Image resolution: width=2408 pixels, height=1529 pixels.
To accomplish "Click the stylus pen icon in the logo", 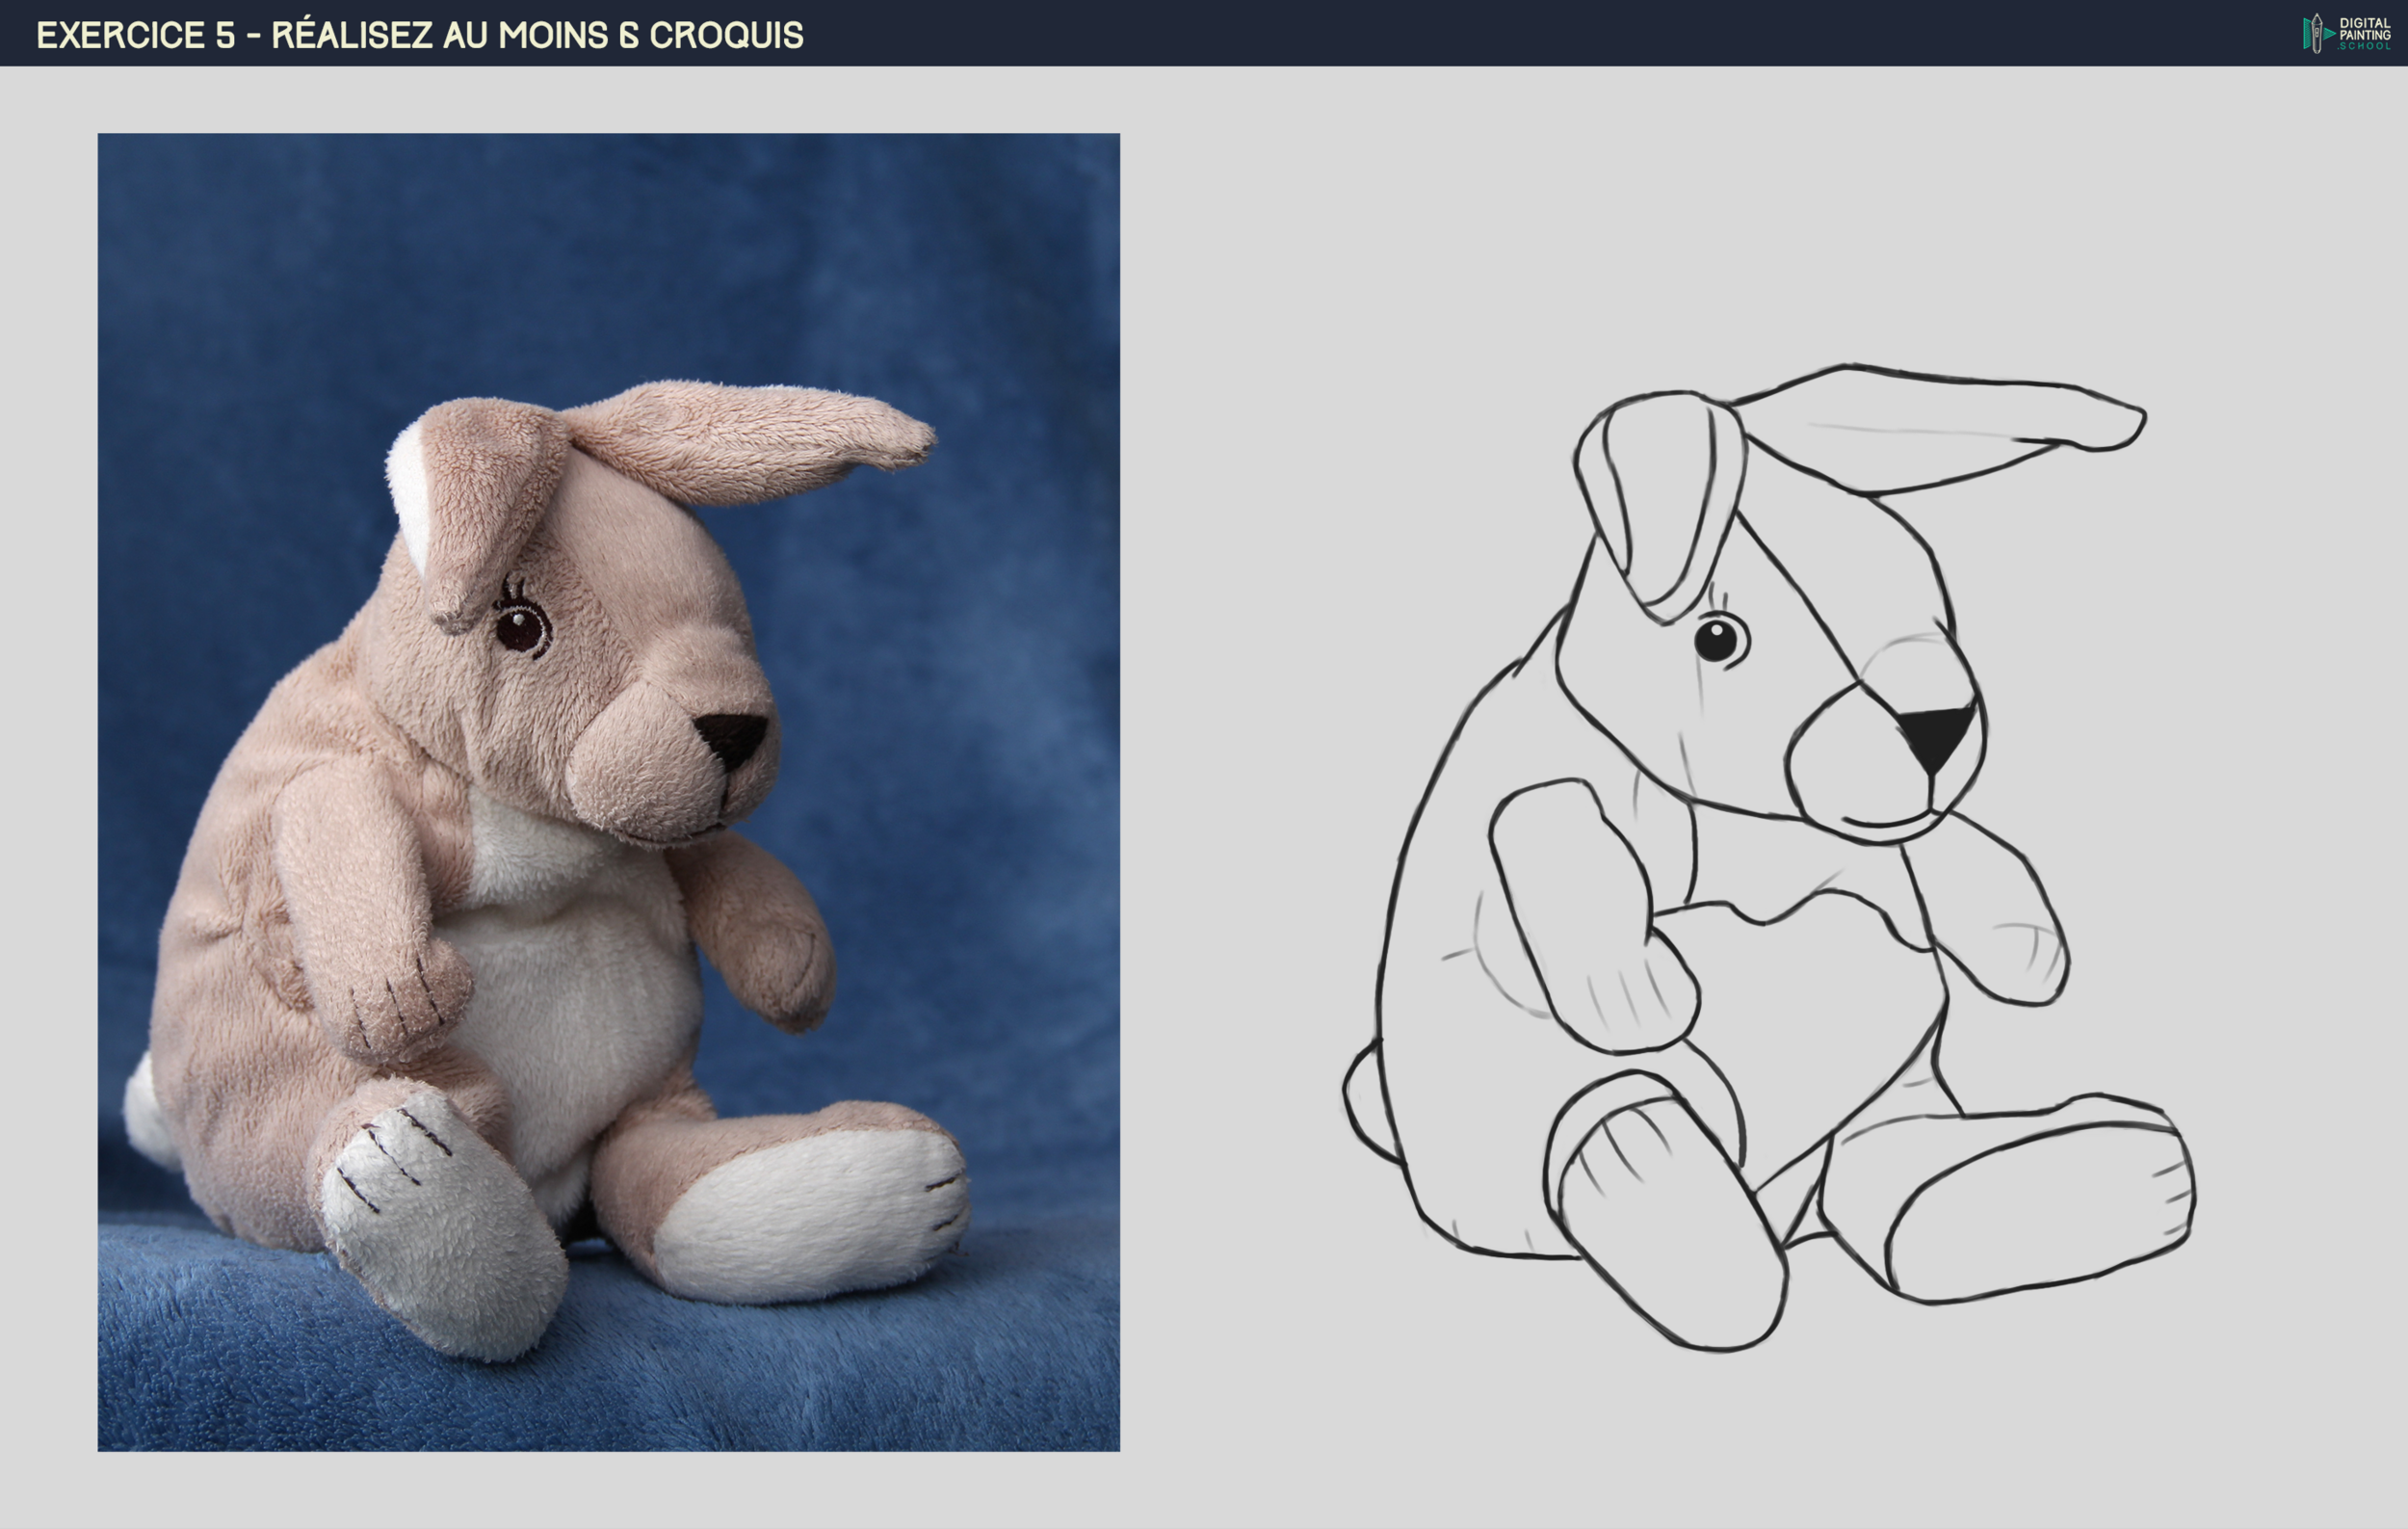I will point(2317,33).
